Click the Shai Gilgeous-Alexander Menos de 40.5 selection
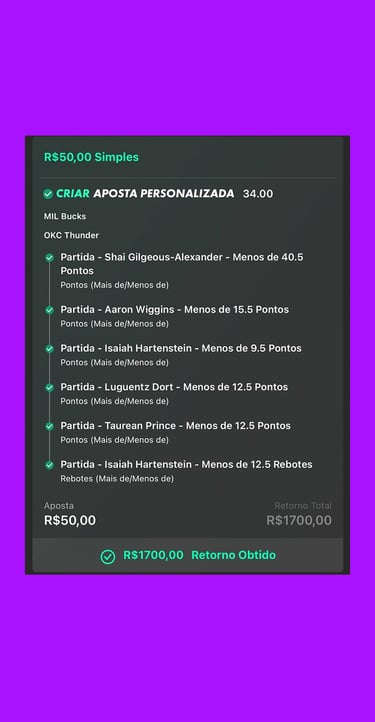 coord(182,264)
